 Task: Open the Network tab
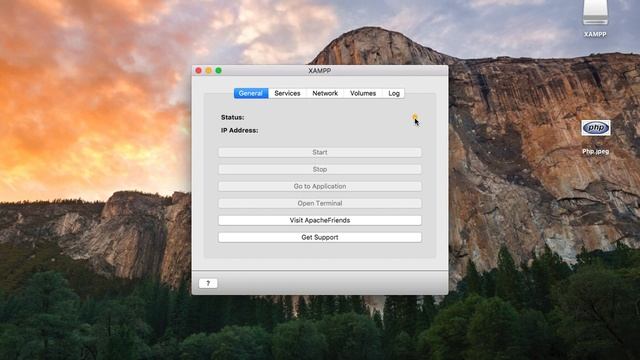325,93
